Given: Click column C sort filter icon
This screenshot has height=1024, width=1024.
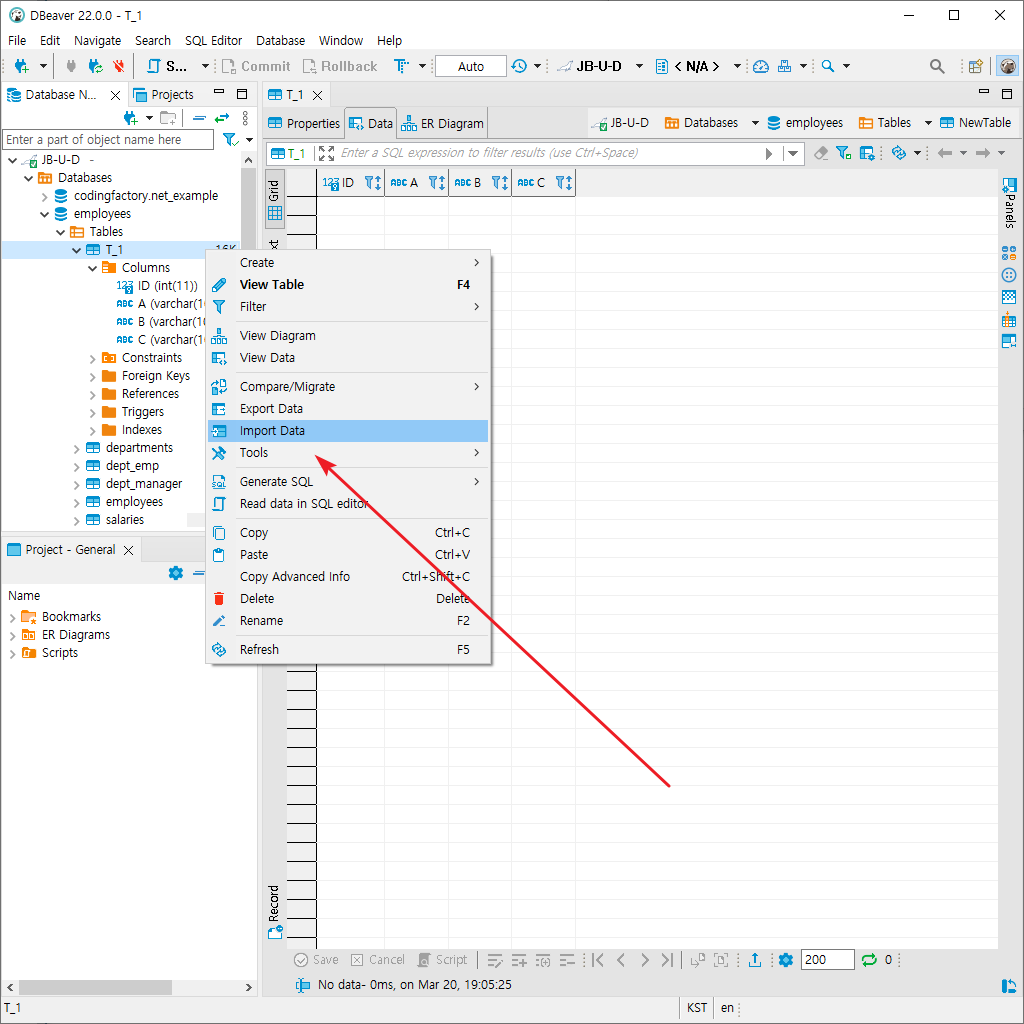Looking at the screenshot, I should click(x=564, y=183).
